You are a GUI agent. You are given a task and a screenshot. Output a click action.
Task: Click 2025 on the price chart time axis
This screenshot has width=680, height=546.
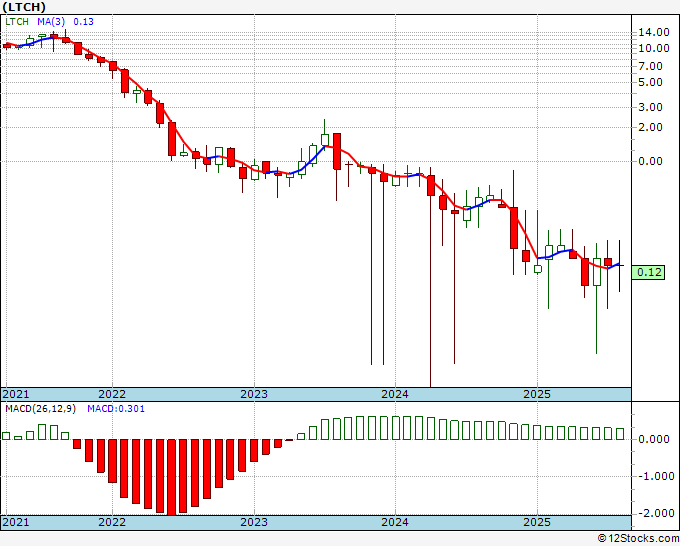(x=537, y=394)
